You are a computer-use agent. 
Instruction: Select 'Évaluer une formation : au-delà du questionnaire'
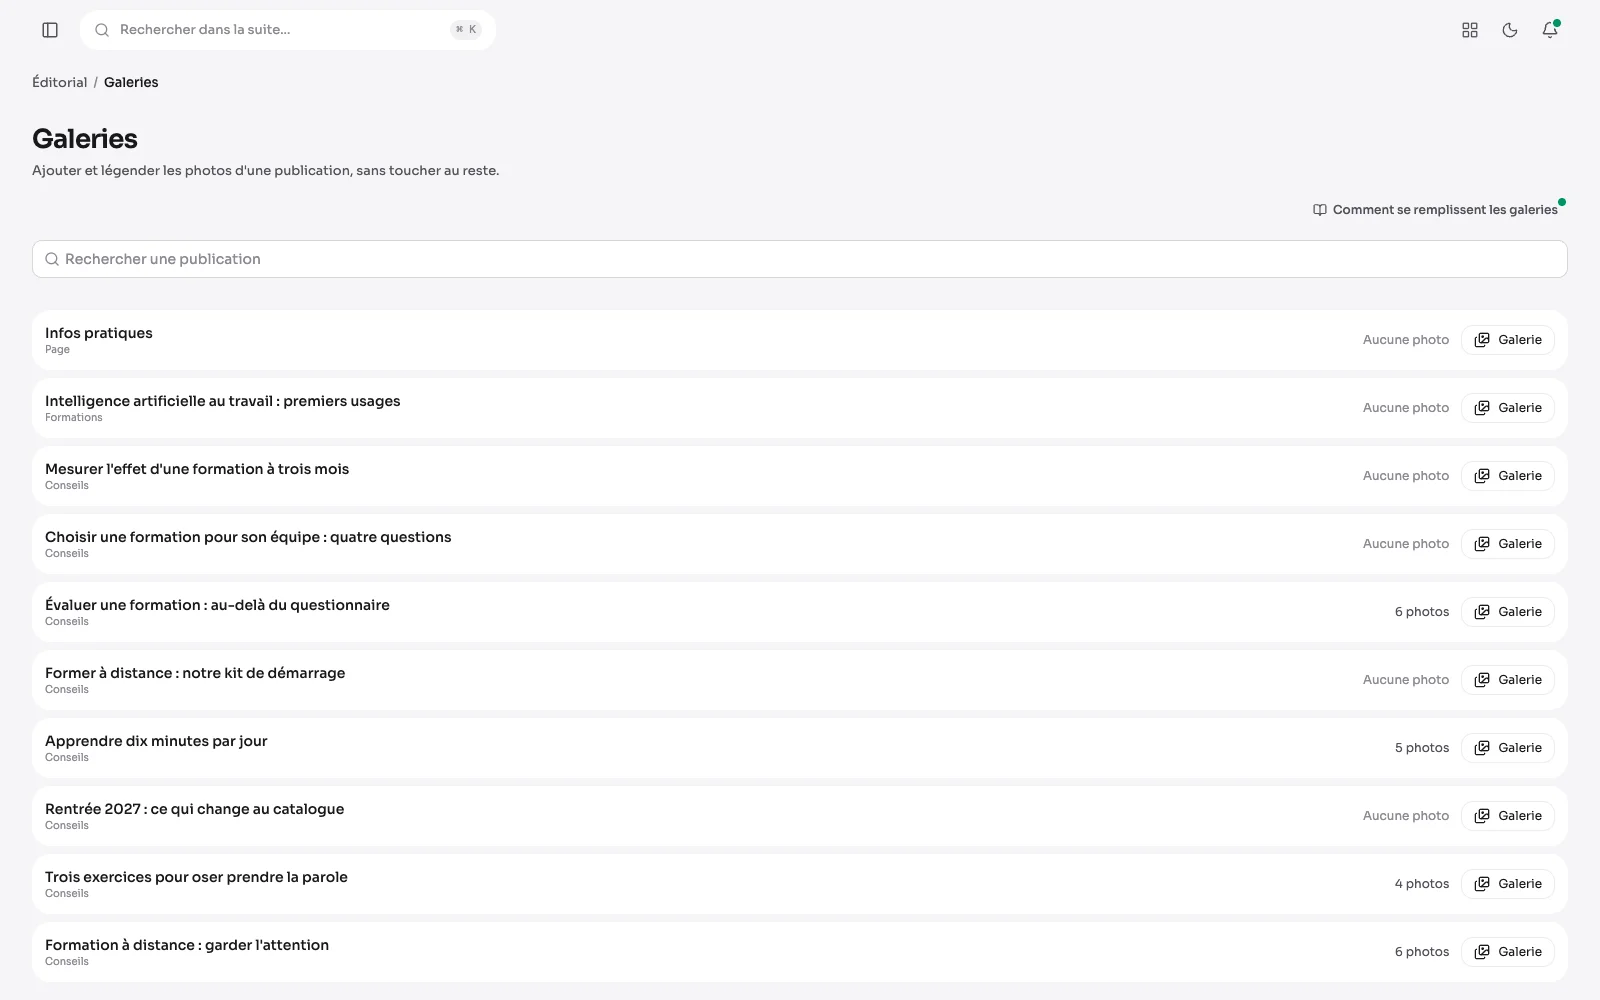point(217,605)
